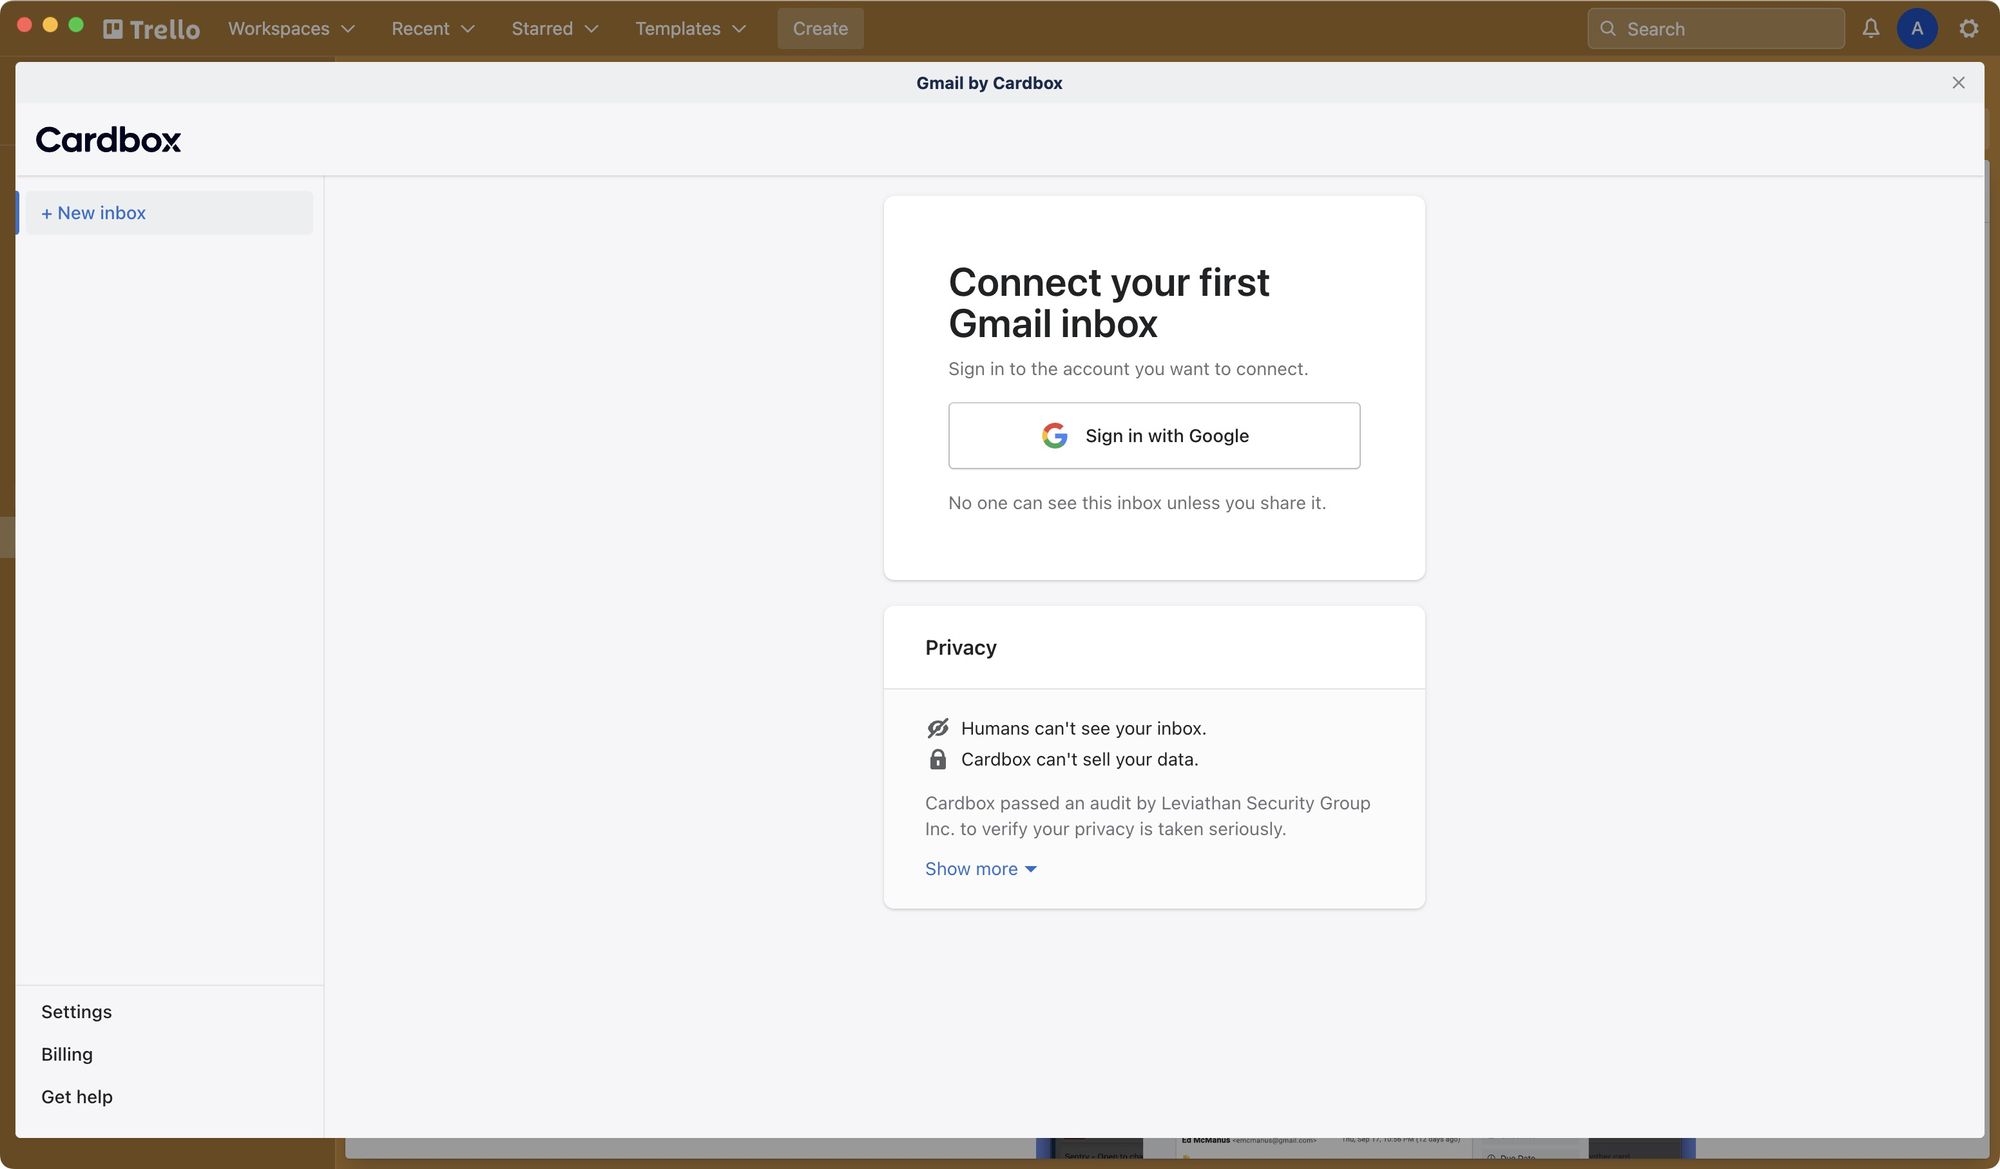Click the padlock icon beside Cardbox statement

tap(938, 759)
